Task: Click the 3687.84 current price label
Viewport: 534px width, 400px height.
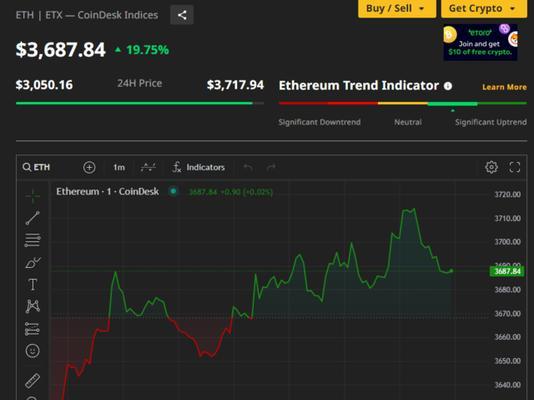Action: tap(507, 271)
